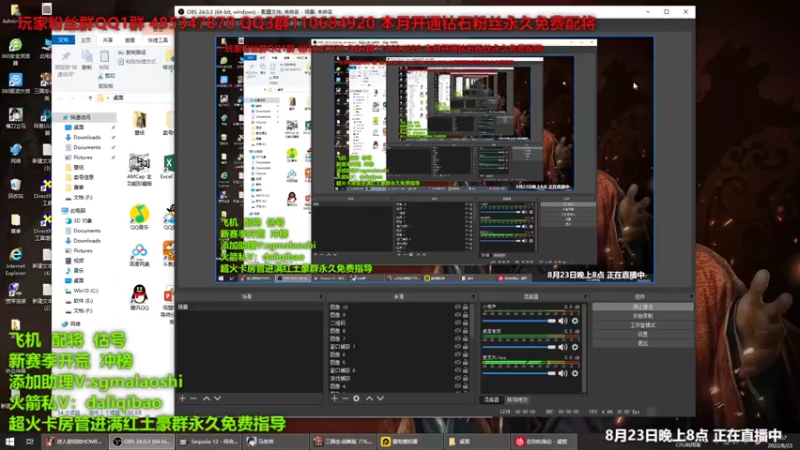Toggle the lock on the 图像 7 source

point(465,339)
